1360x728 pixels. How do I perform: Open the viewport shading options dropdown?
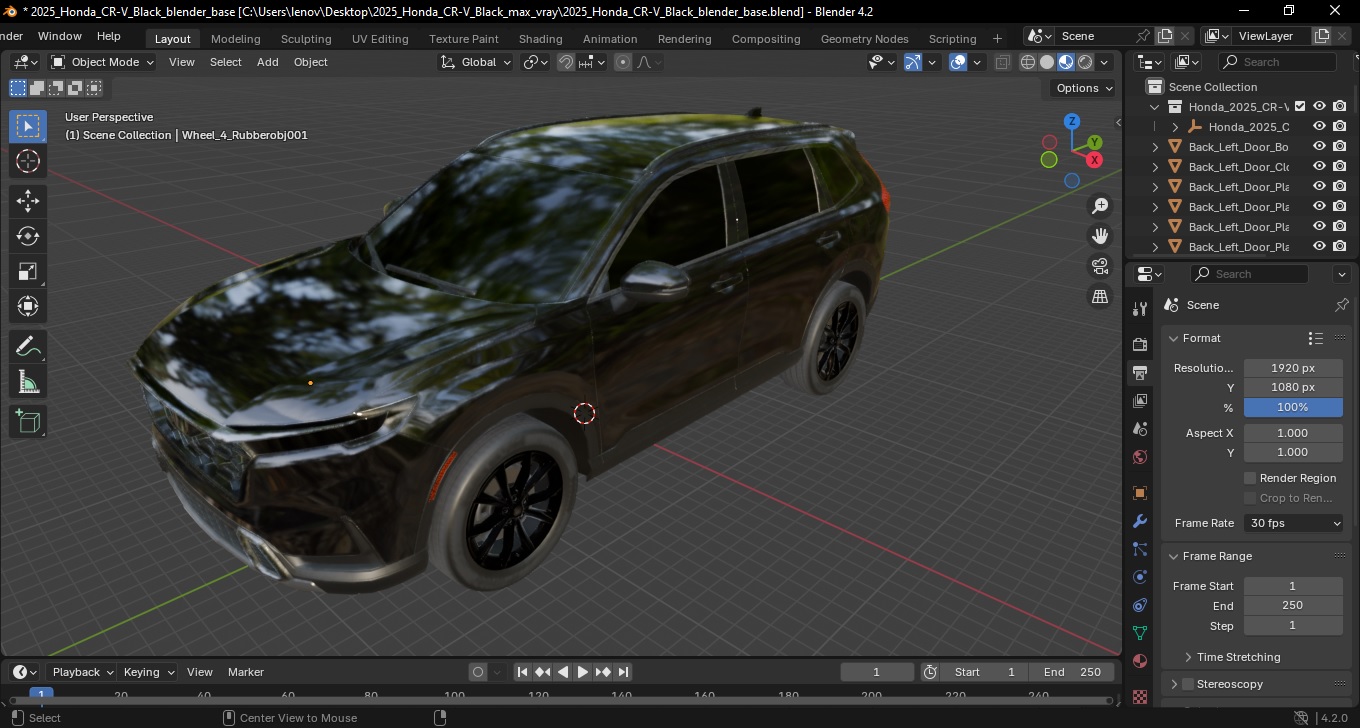coord(1105,62)
